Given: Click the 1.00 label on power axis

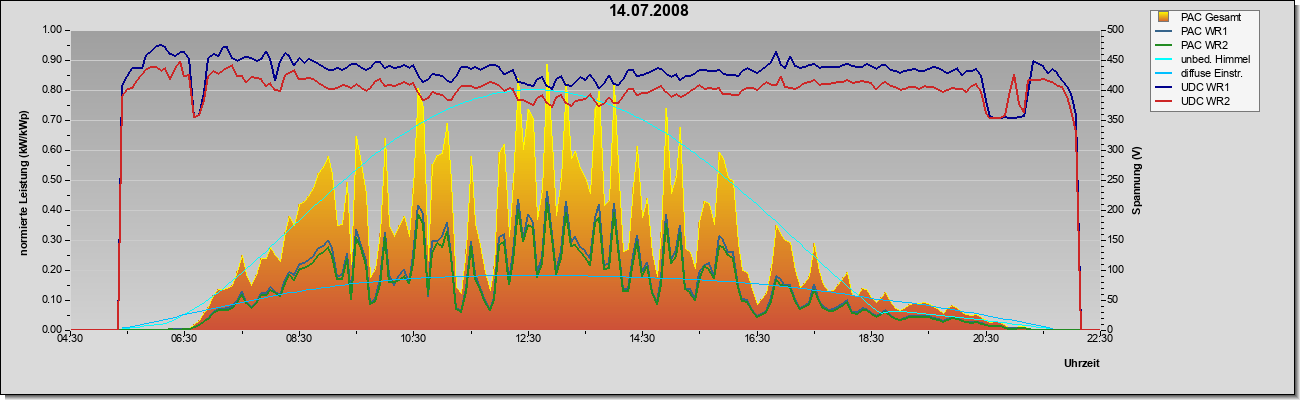Looking at the screenshot, I should point(51,30).
